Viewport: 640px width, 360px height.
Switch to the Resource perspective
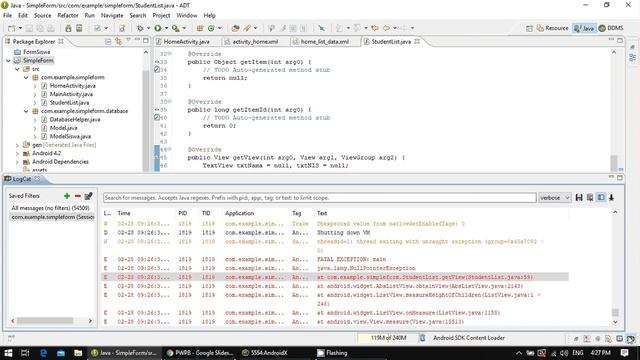click(552, 28)
